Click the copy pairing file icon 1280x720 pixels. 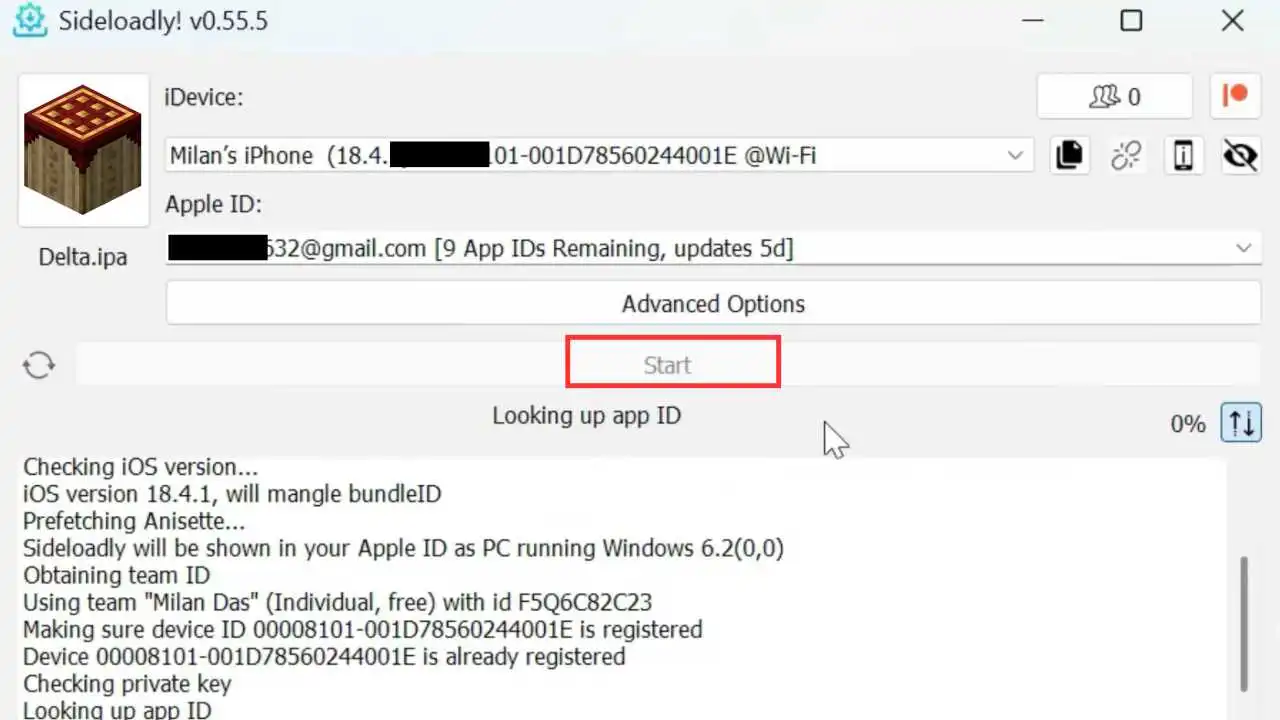[1069, 155]
